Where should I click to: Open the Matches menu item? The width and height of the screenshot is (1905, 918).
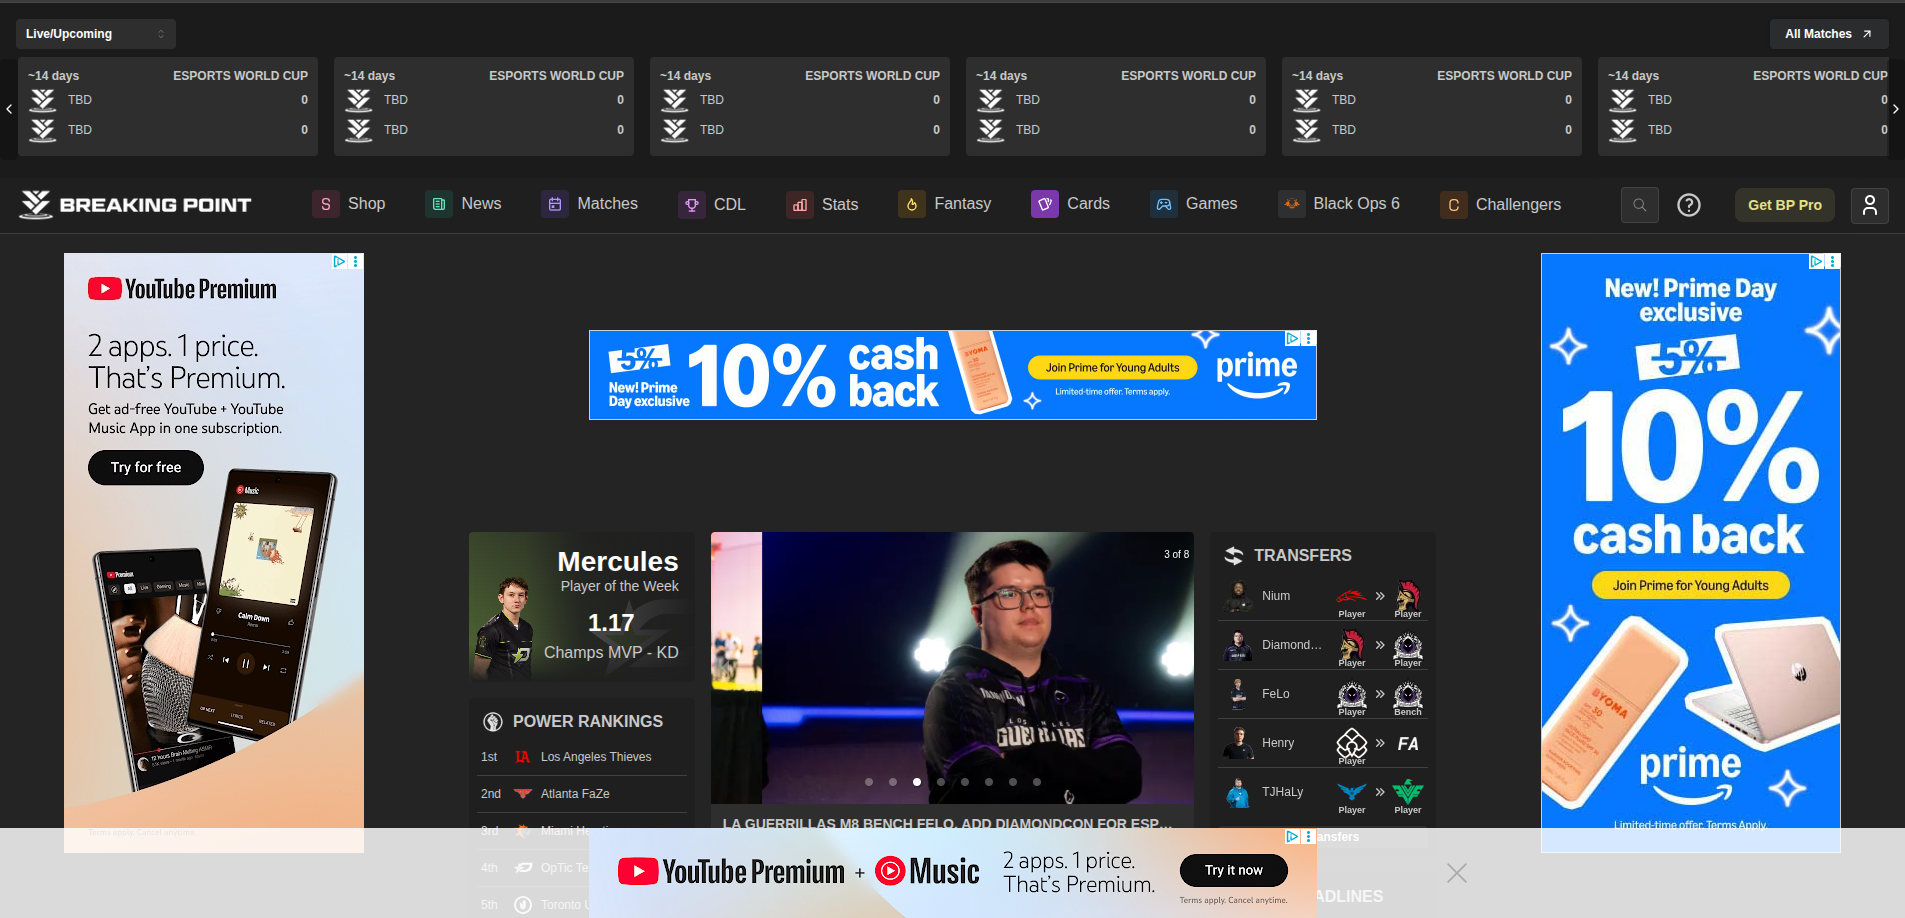[x=606, y=204]
